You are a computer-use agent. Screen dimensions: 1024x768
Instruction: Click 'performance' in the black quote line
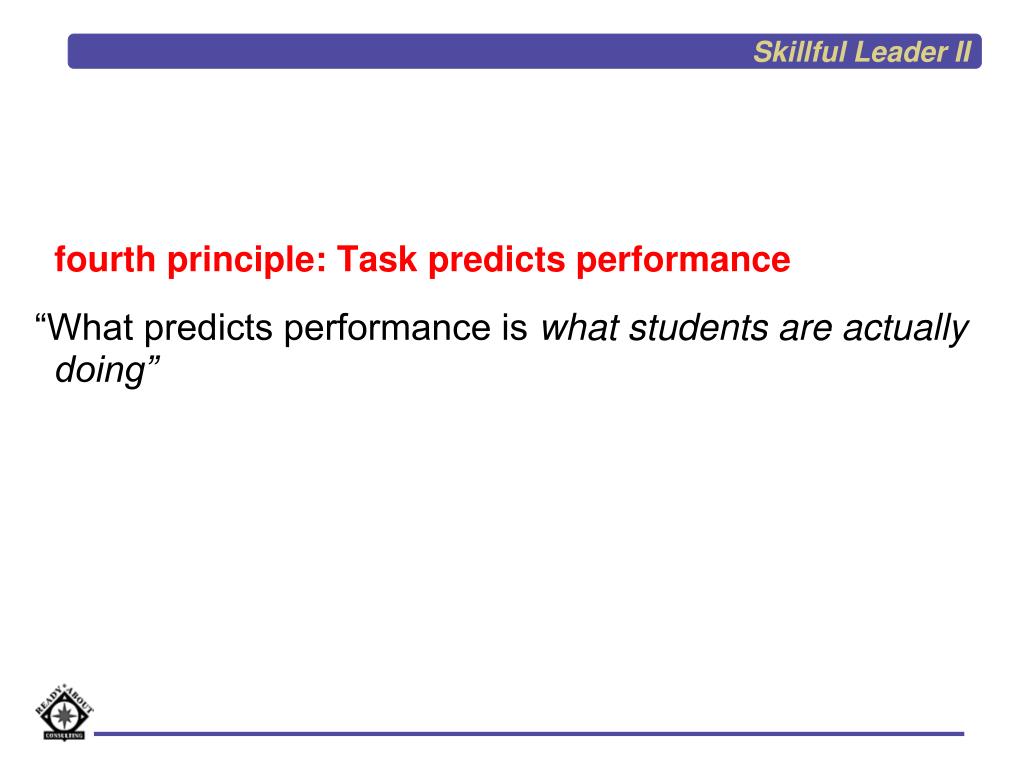coord(387,328)
